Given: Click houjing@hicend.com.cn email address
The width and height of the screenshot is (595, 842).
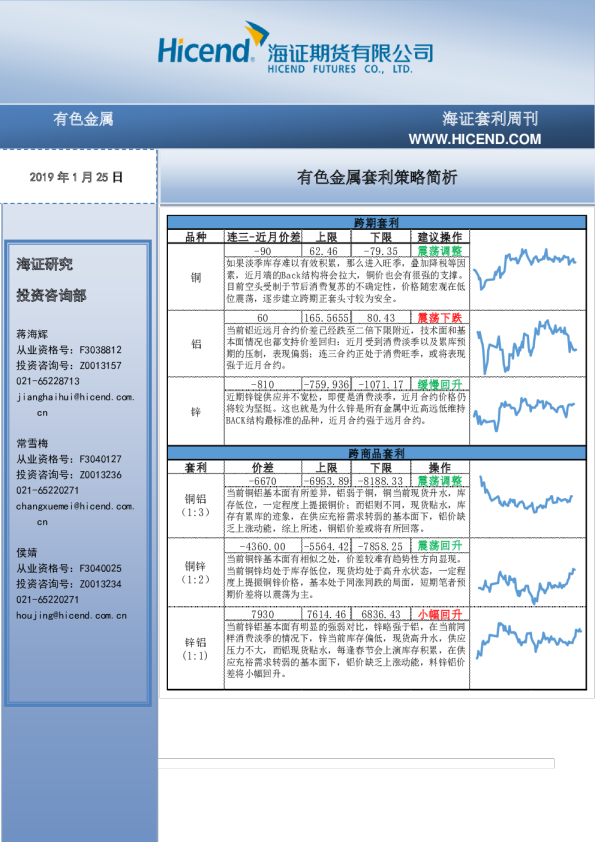Looking at the screenshot, I should (71, 615).
